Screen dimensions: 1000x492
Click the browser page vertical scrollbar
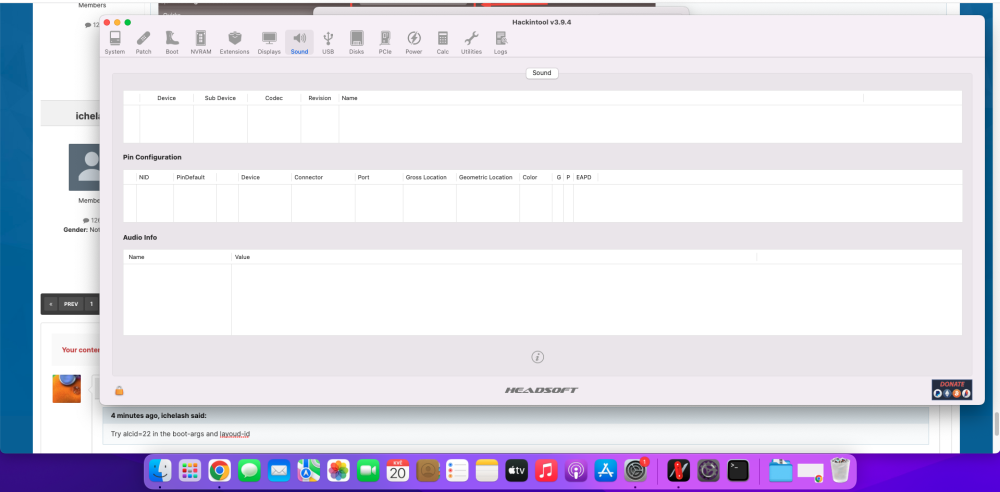coord(996,424)
